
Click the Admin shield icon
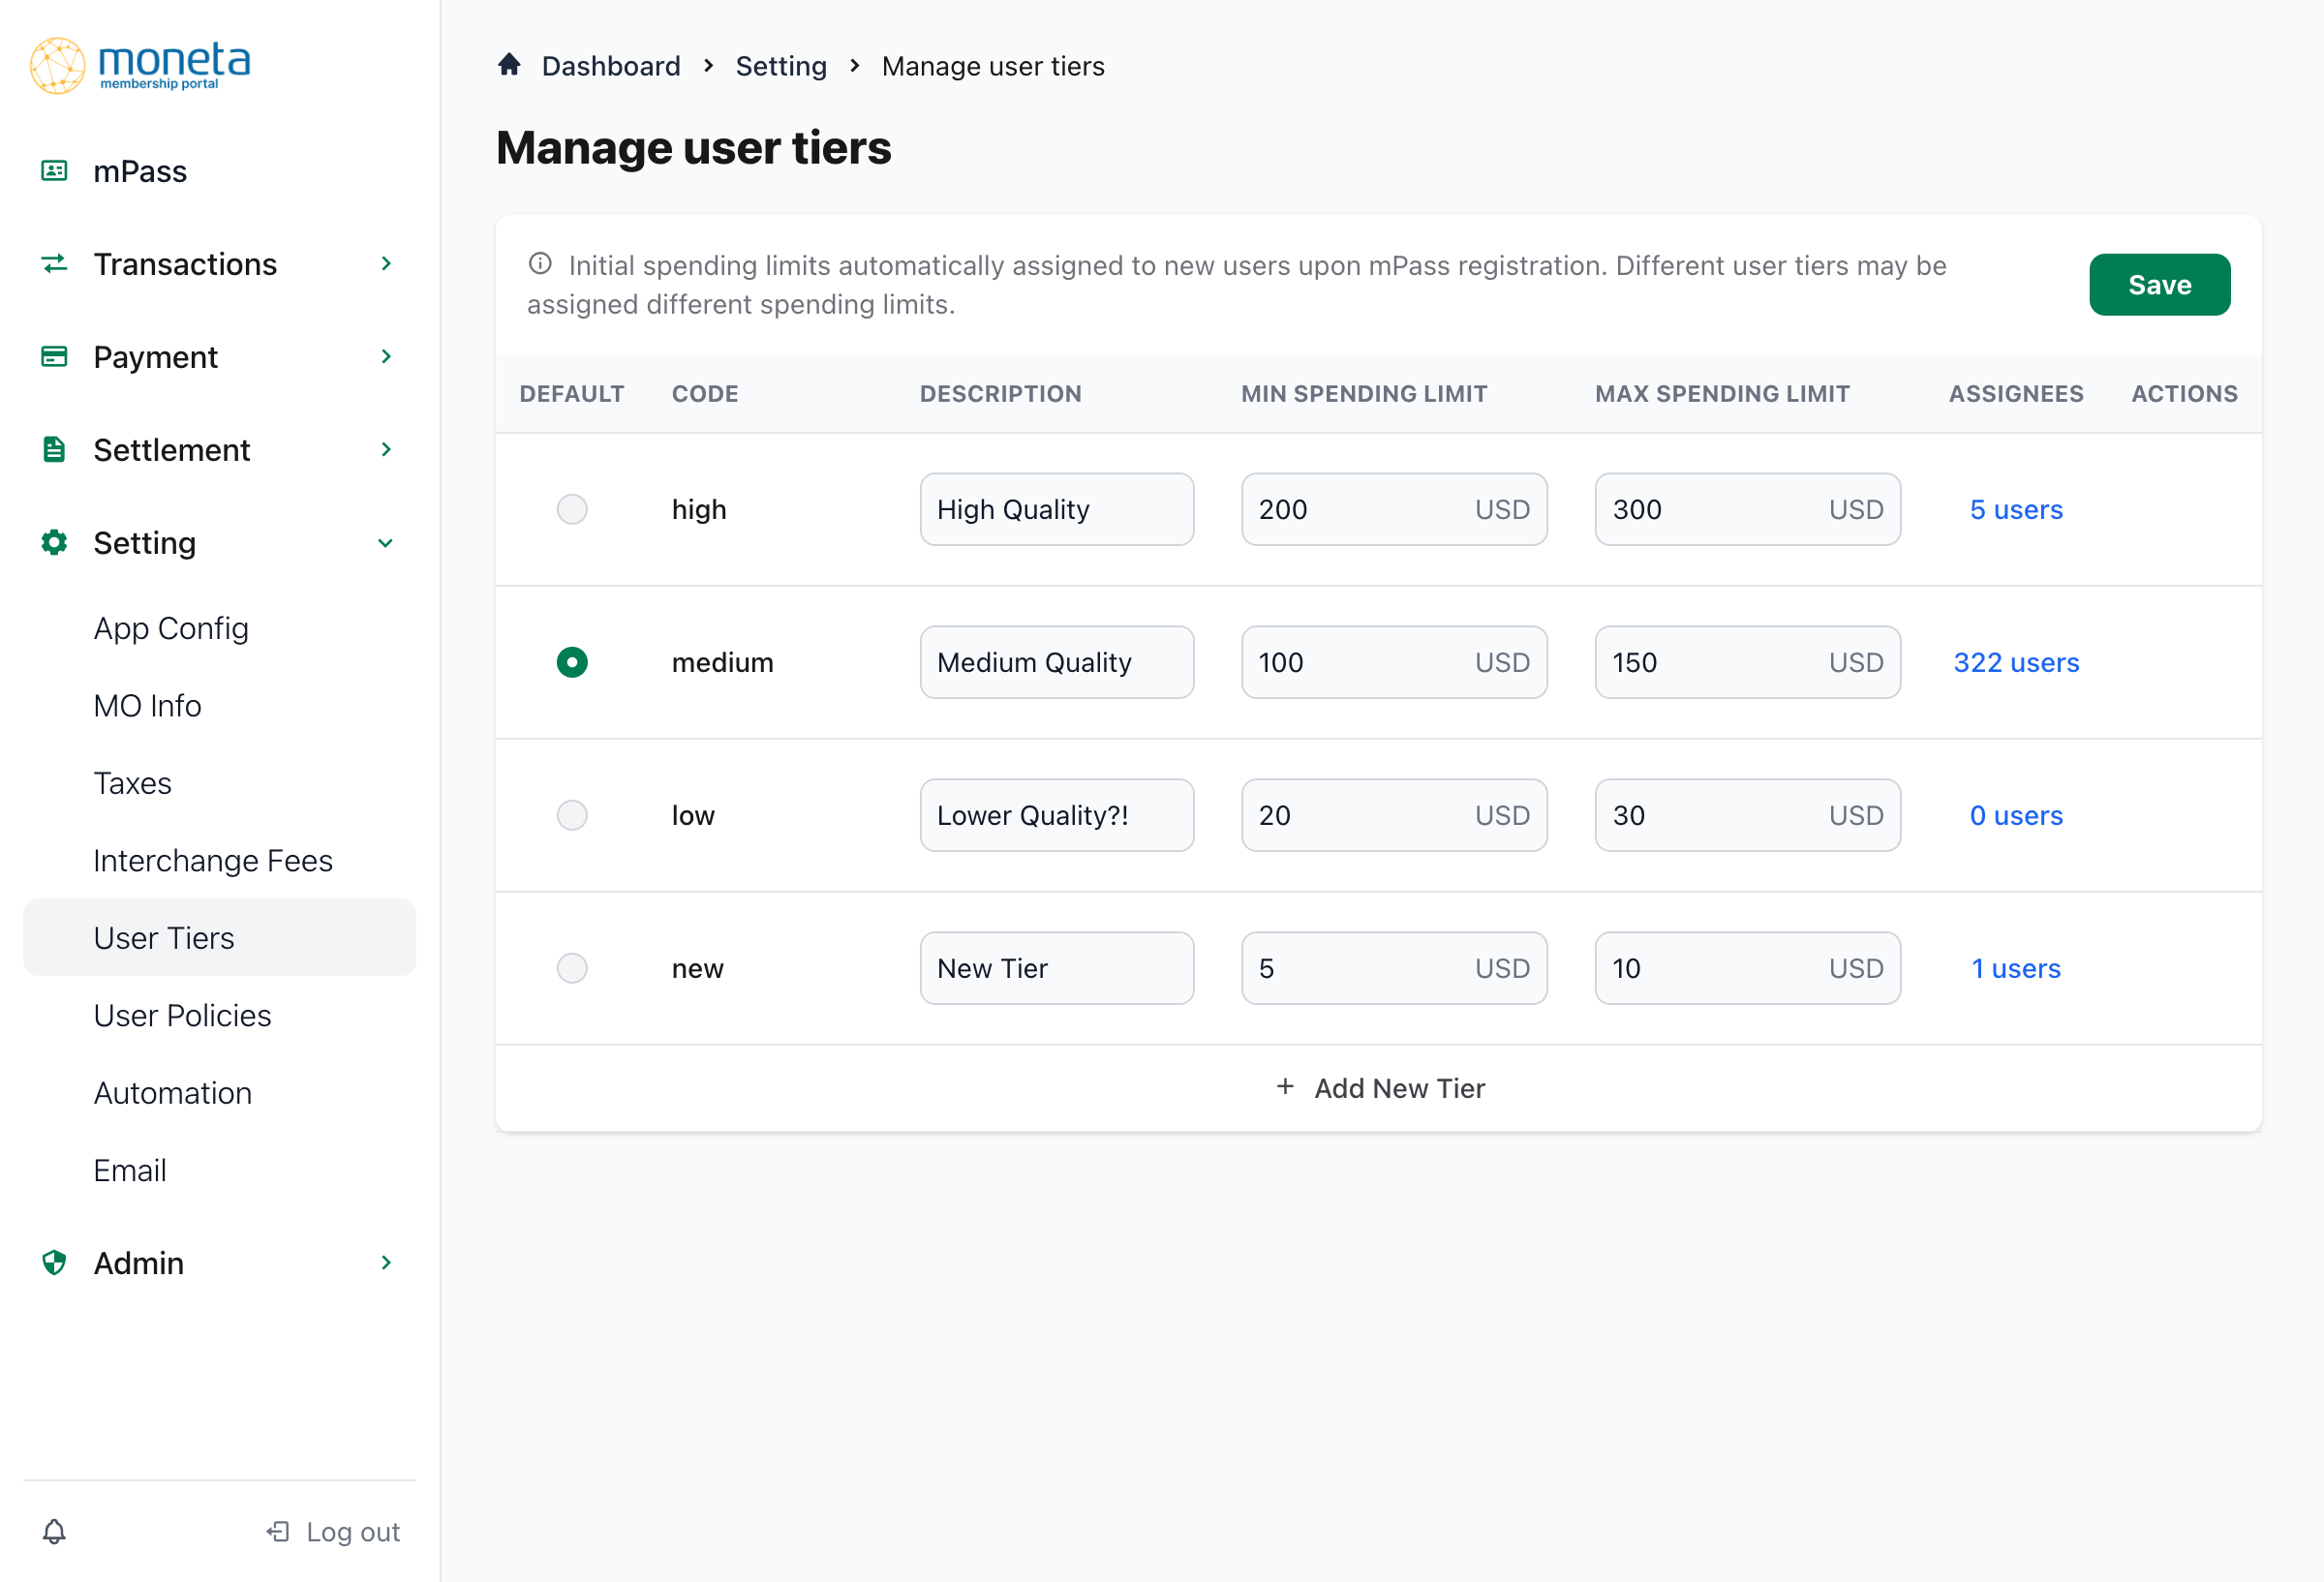(54, 1262)
